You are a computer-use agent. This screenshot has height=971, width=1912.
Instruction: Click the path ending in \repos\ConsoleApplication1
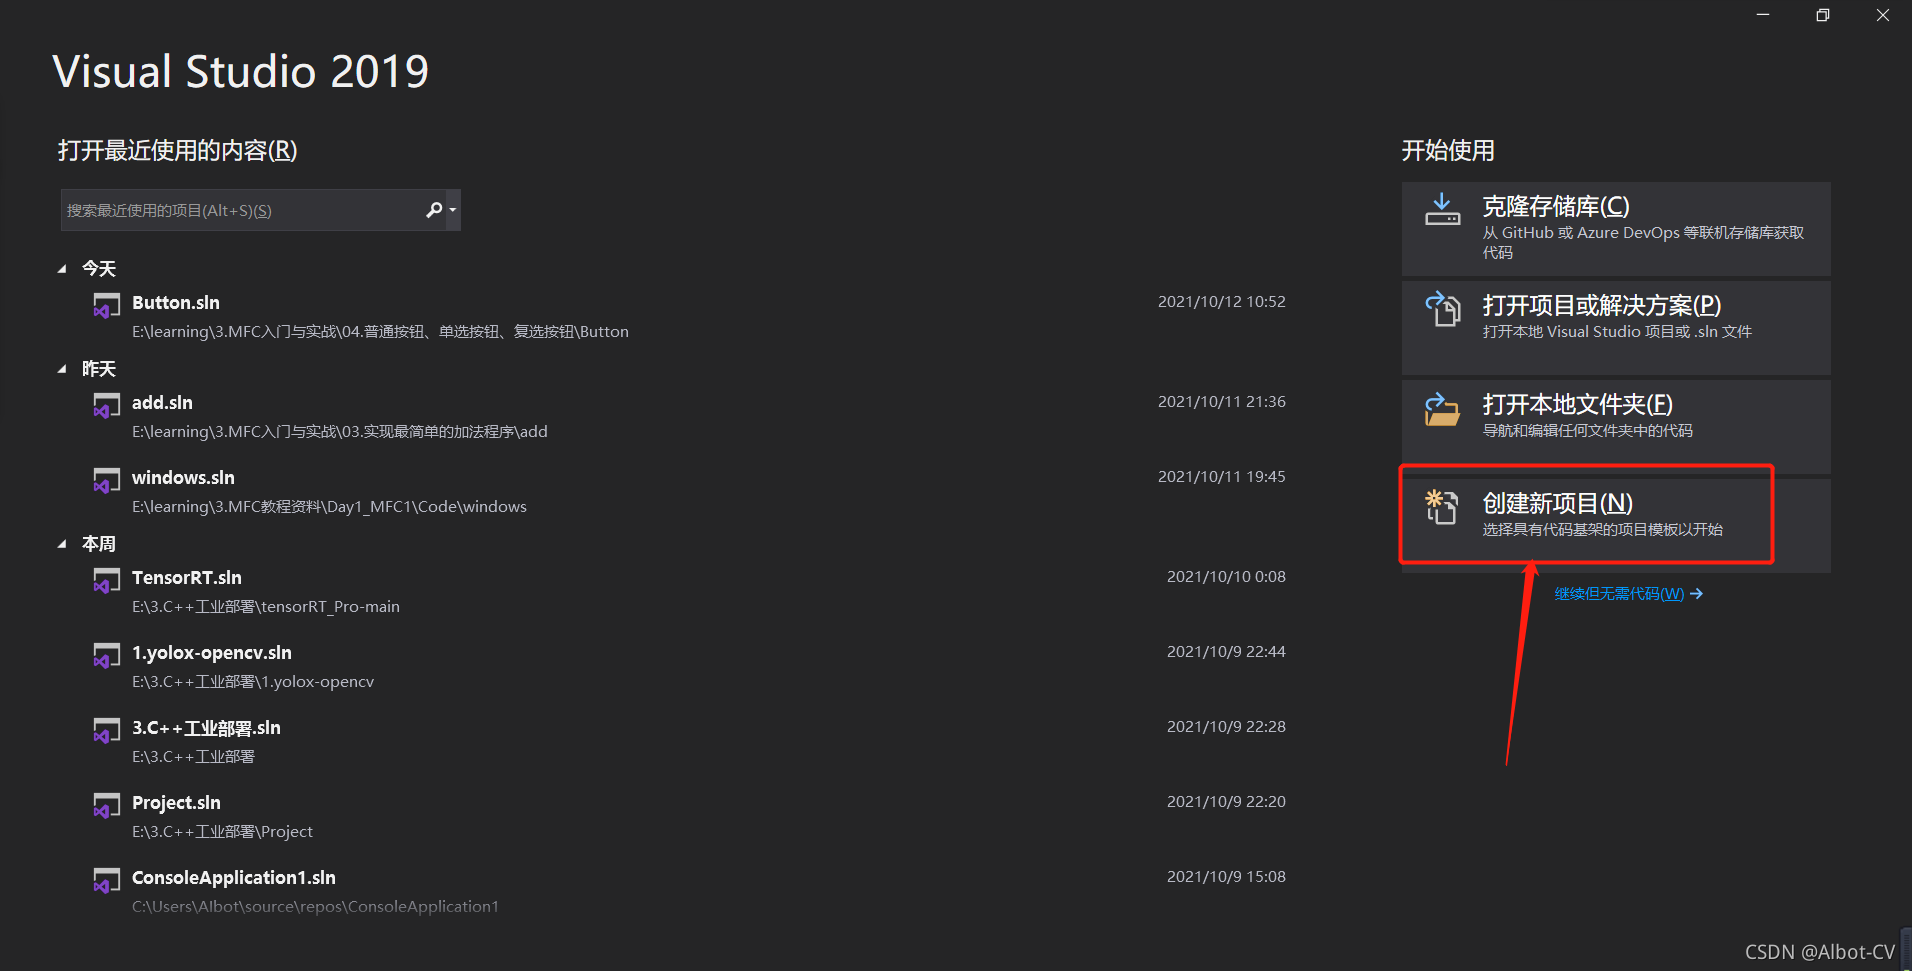(x=315, y=907)
